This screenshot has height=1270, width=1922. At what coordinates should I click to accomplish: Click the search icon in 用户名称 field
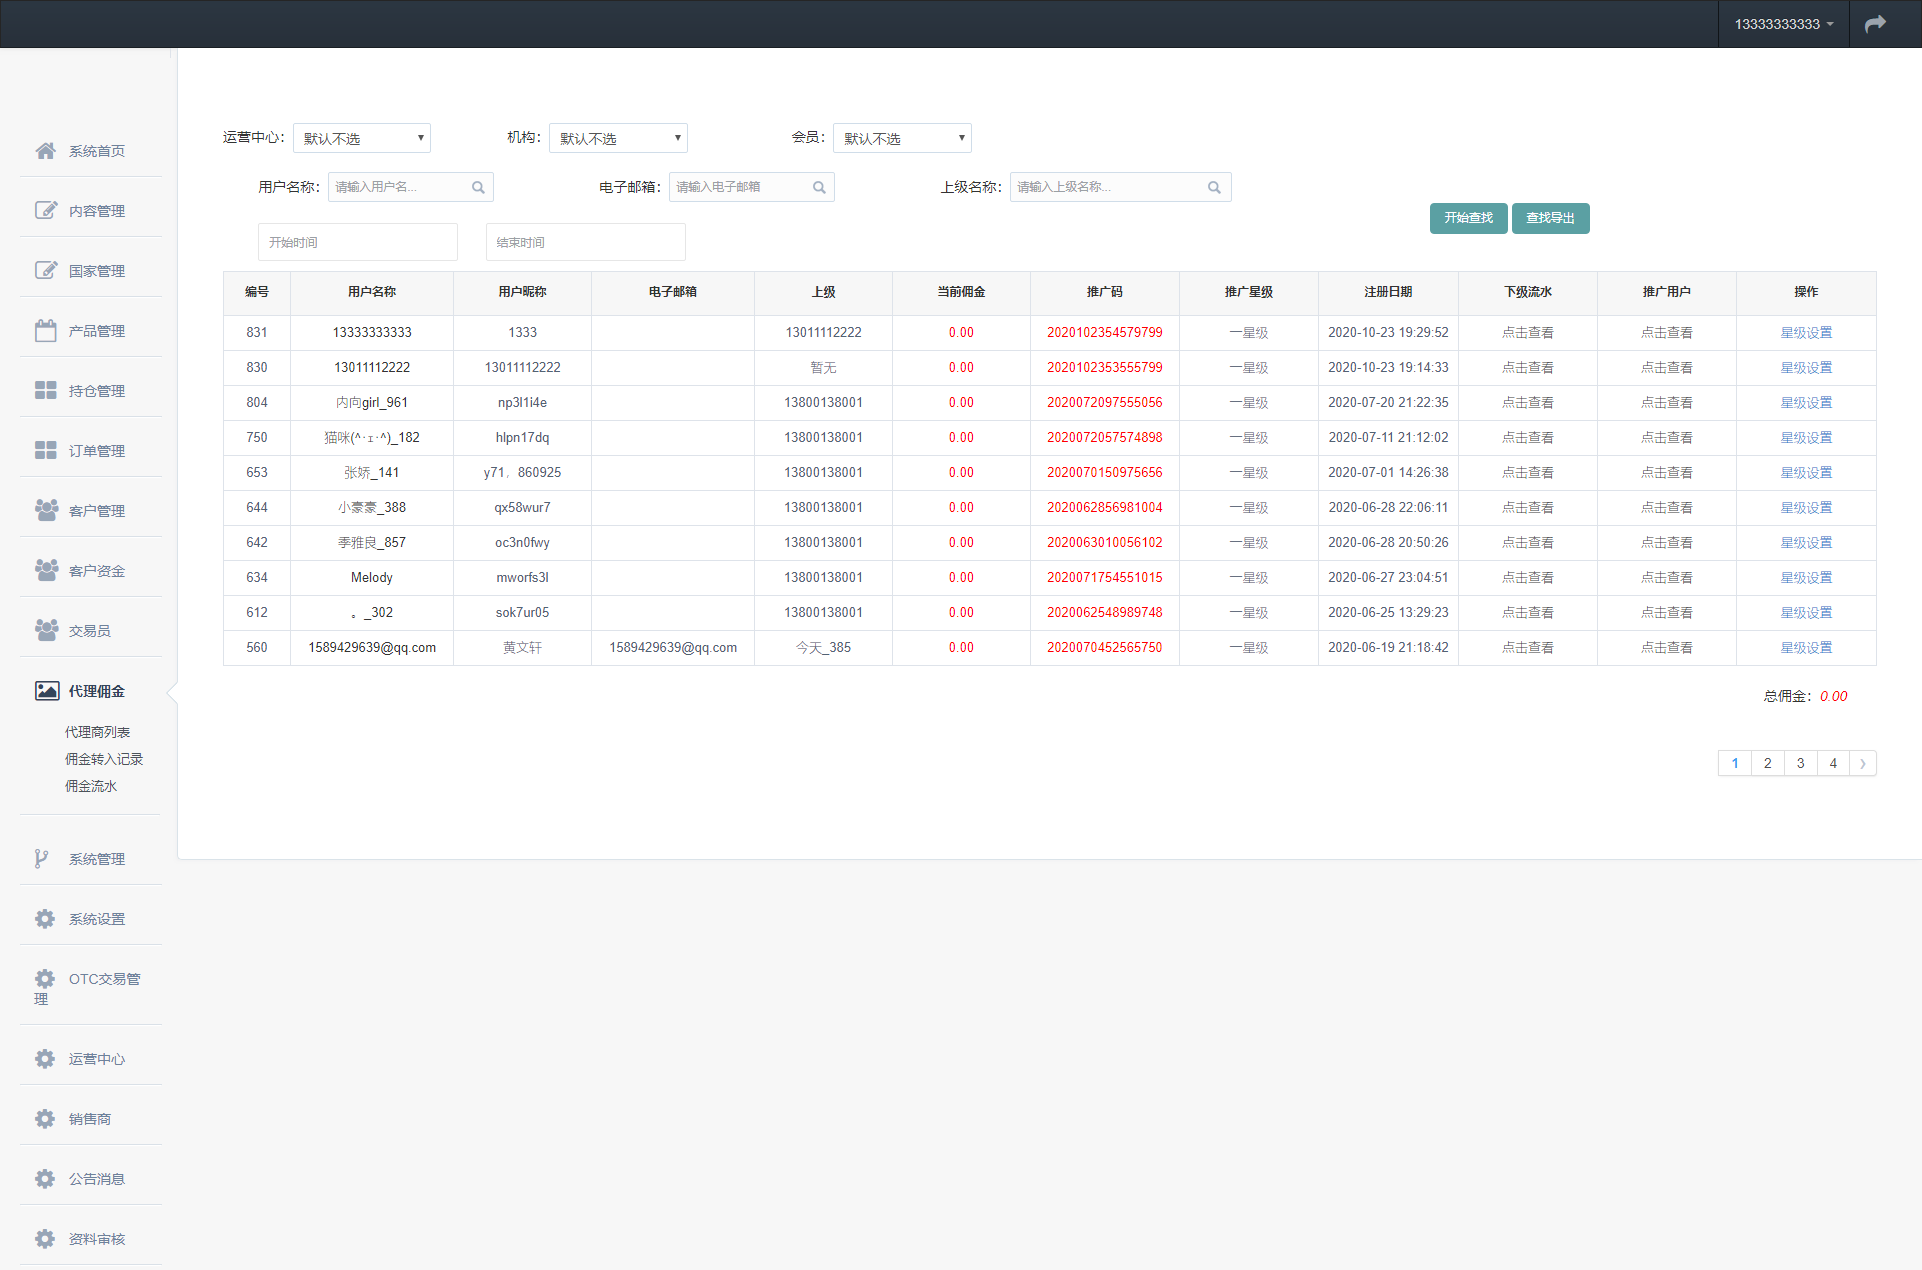478,187
